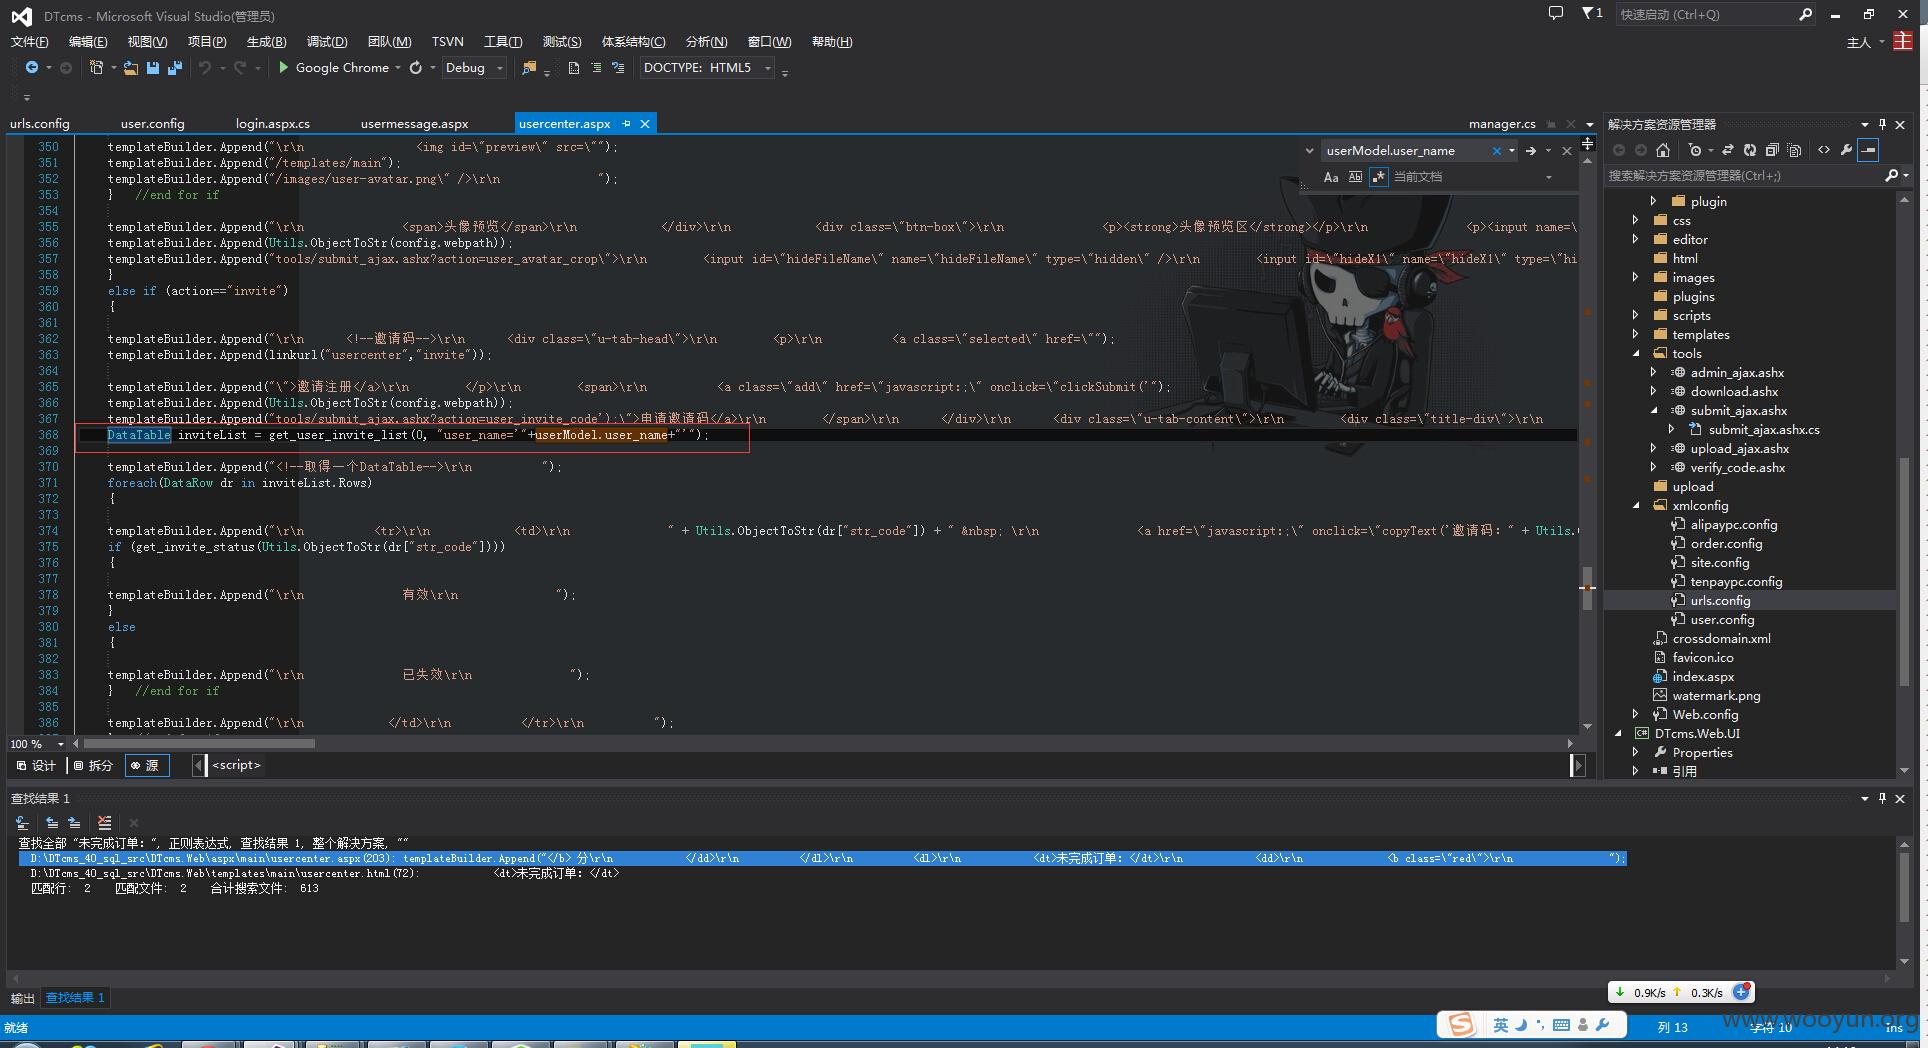1928x1048 pixels.
Task: Switch to the usermessage.aspx tab
Action: tap(414, 124)
